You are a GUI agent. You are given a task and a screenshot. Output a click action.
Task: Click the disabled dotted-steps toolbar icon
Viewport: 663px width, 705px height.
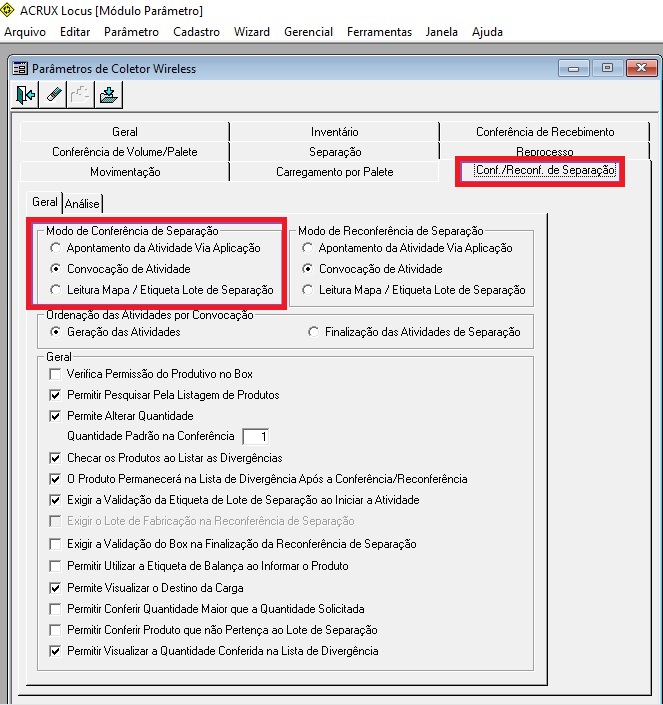click(80, 95)
